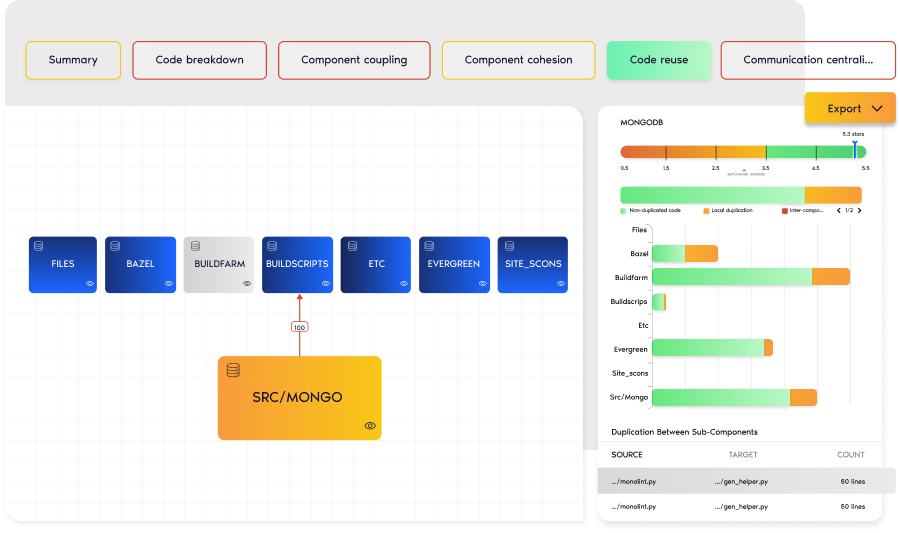Click database icon on ETC component

(x=352, y=246)
